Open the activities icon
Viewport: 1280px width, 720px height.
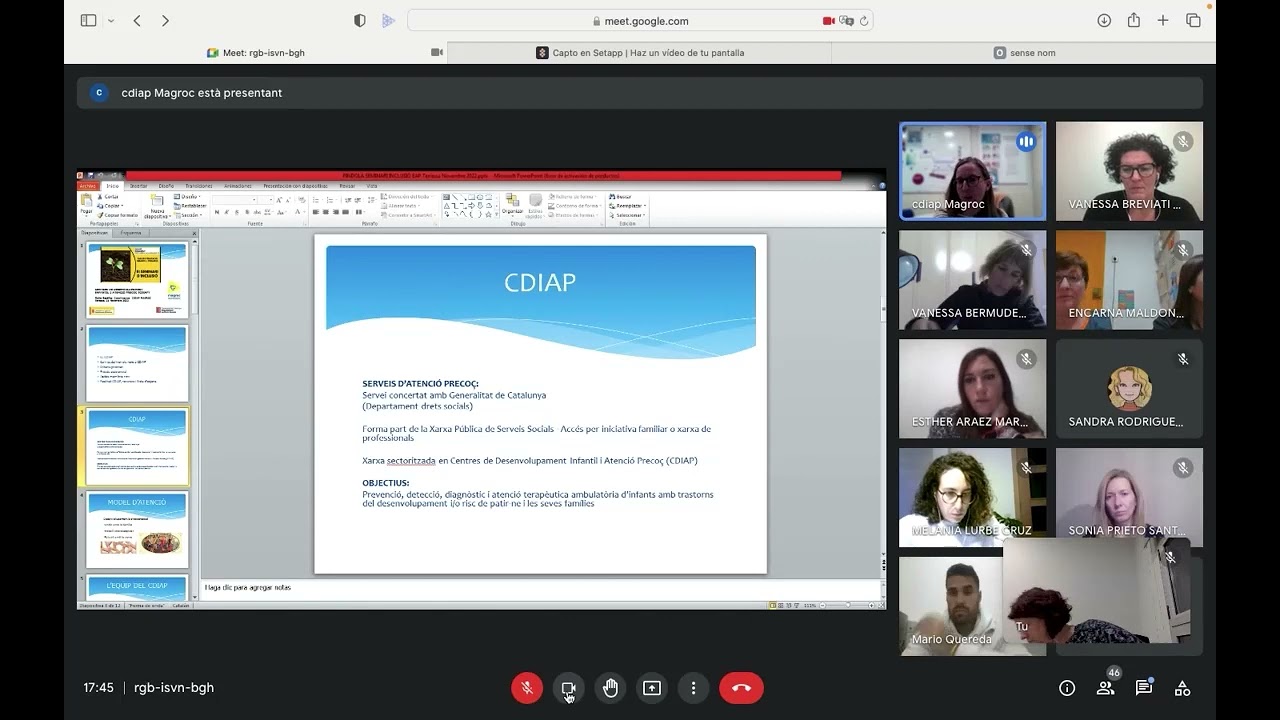(x=1182, y=688)
